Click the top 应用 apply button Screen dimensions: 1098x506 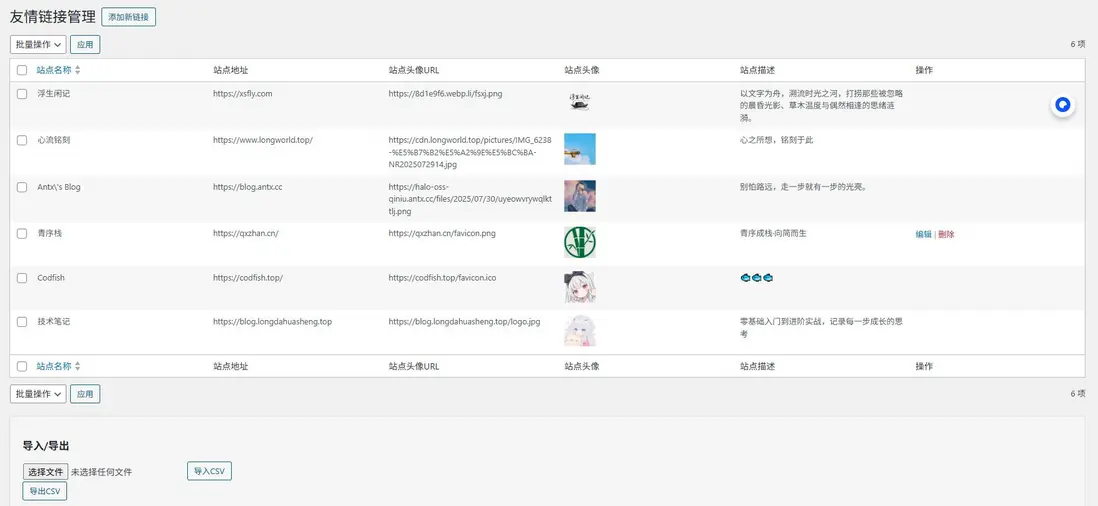(85, 45)
